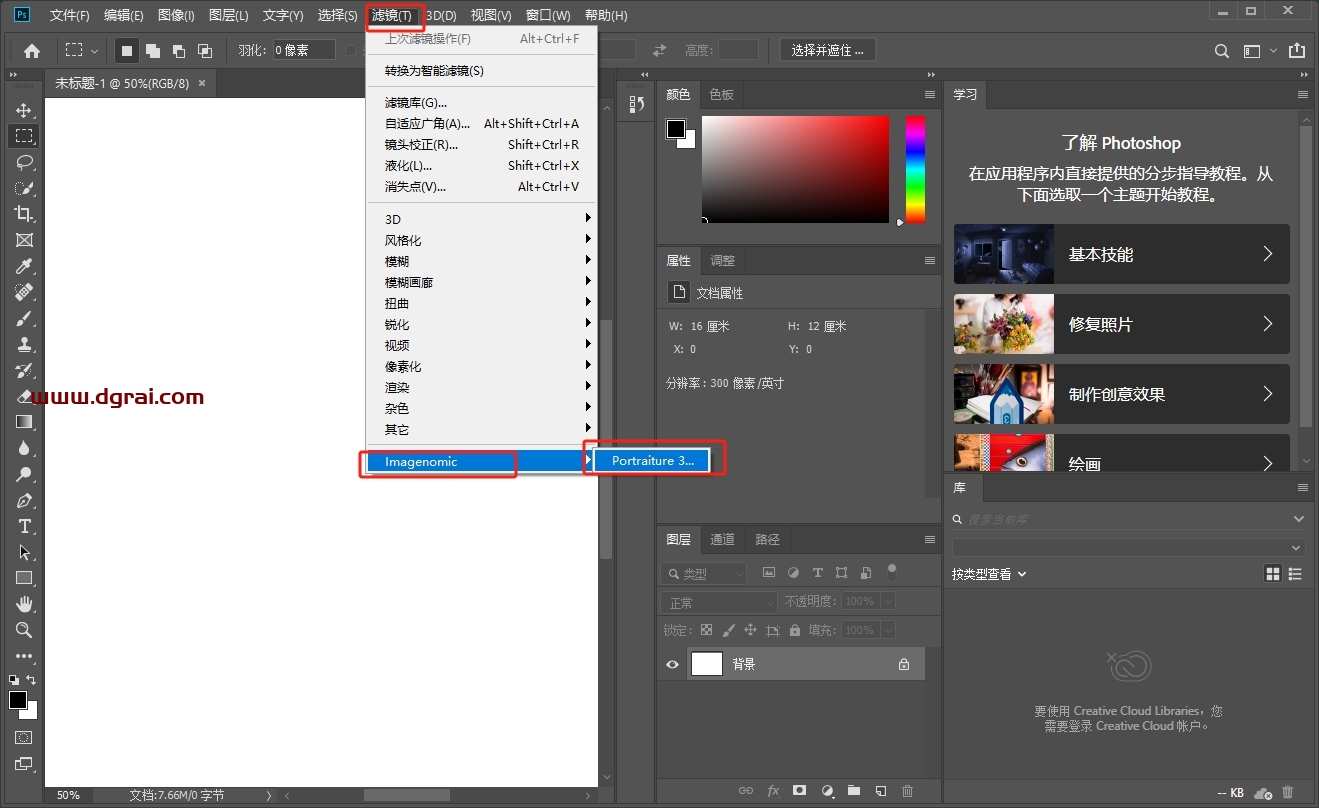The height and width of the screenshot is (808, 1319).
Task: Open the 制作创意效果 tutorial
Action: pyautogui.click(x=1121, y=394)
